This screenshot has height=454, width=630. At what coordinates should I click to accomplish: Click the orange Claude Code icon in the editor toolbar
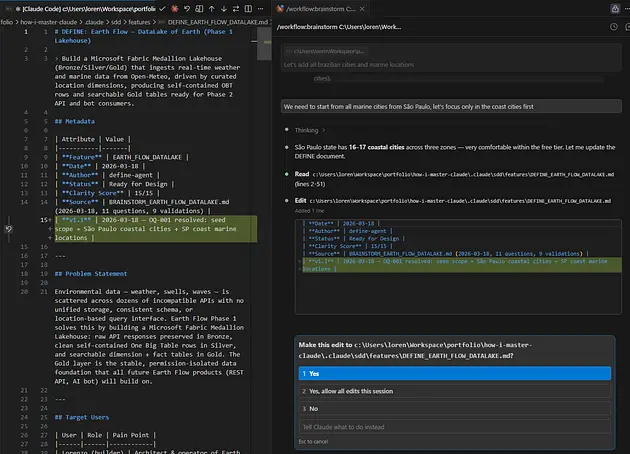coord(174,8)
